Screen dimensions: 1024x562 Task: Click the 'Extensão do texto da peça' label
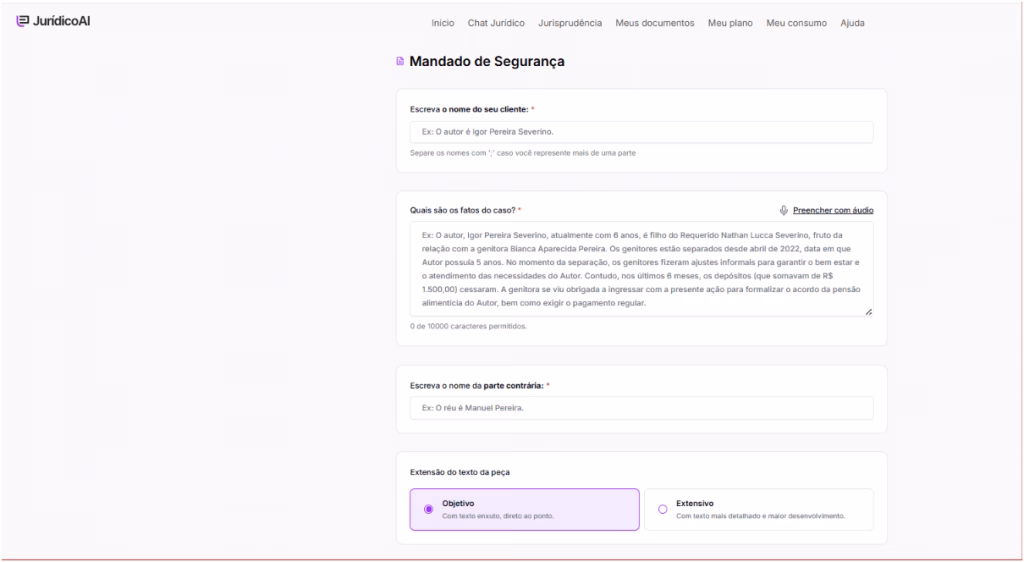tap(460, 472)
